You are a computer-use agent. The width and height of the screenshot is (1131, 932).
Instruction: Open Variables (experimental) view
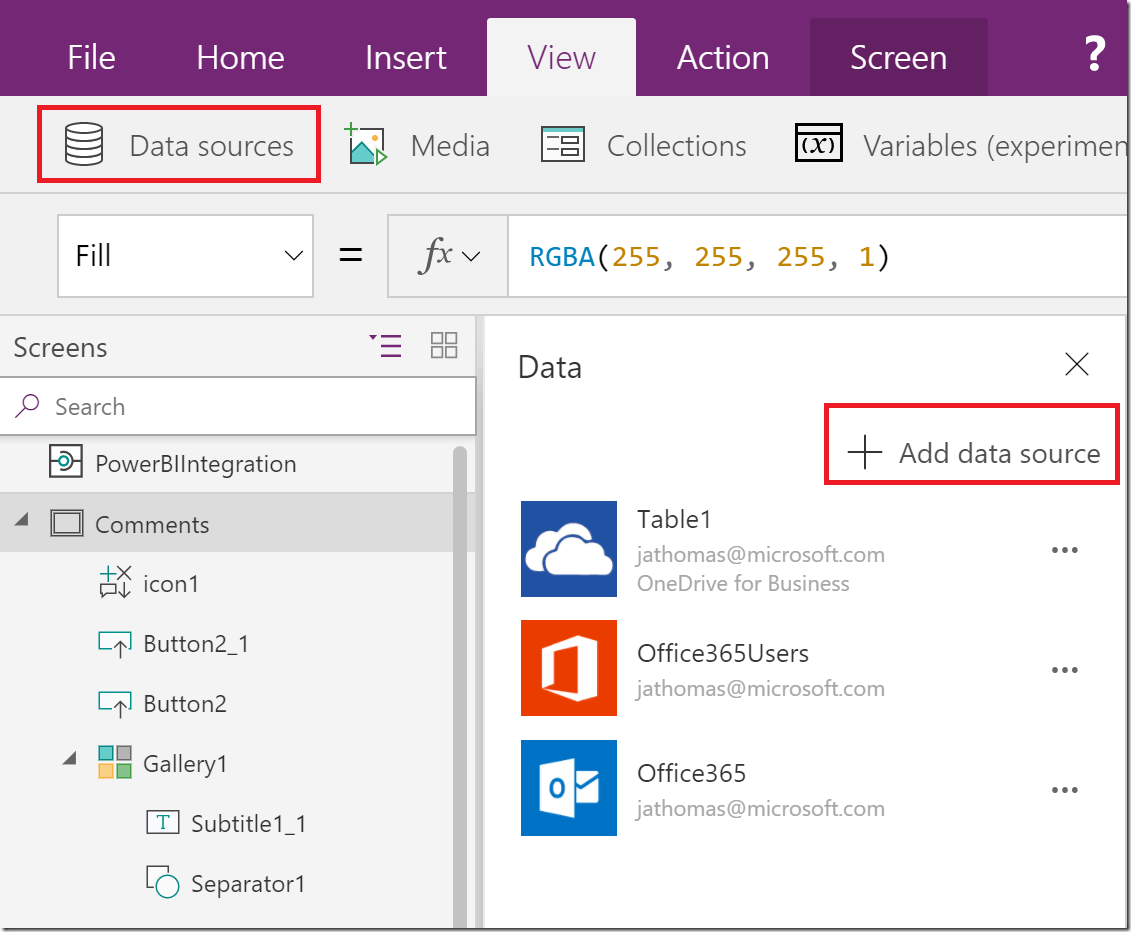pos(995,146)
